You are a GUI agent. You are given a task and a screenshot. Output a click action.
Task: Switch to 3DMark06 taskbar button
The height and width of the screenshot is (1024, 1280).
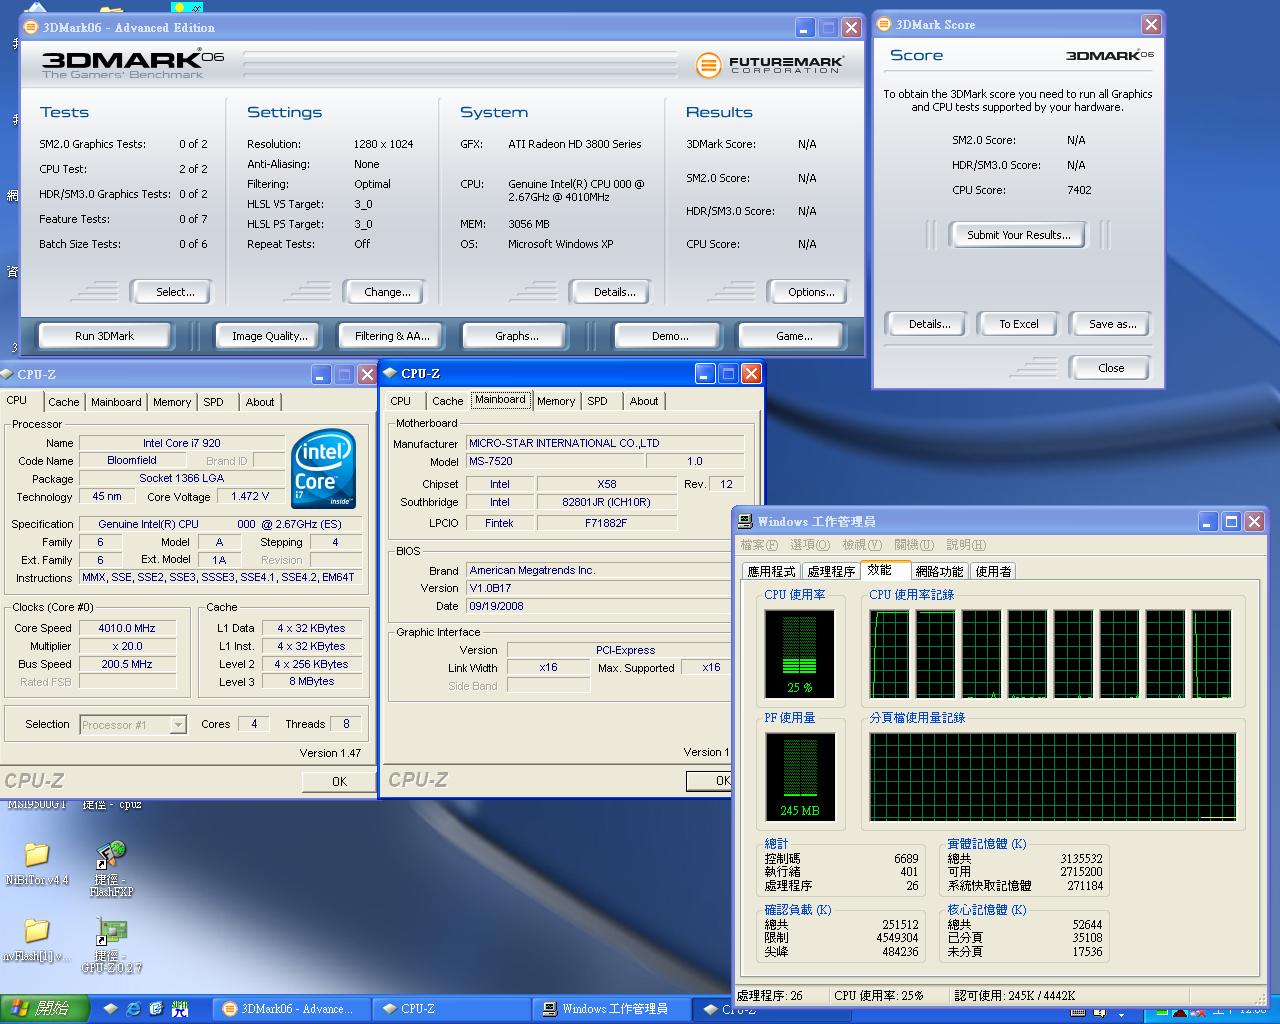pyautogui.click(x=292, y=1009)
